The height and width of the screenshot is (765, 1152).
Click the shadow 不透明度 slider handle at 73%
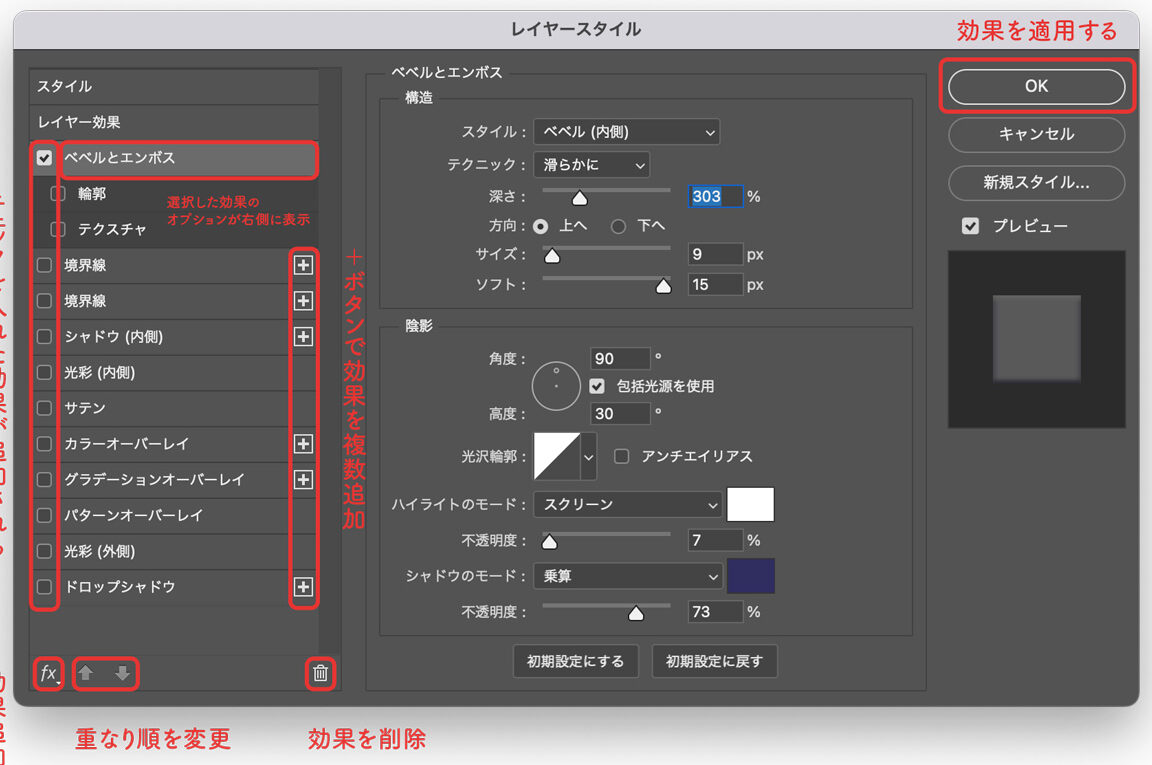click(x=636, y=613)
